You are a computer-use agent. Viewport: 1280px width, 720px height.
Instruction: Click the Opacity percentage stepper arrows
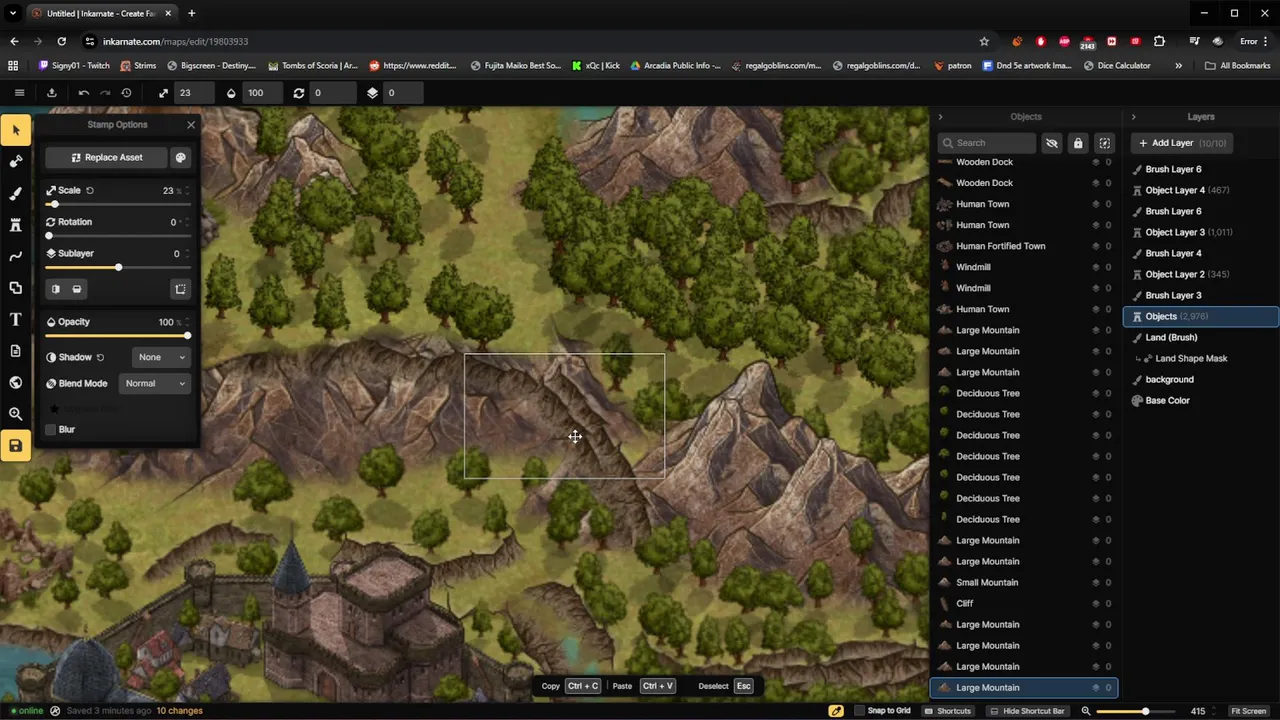tap(187, 322)
